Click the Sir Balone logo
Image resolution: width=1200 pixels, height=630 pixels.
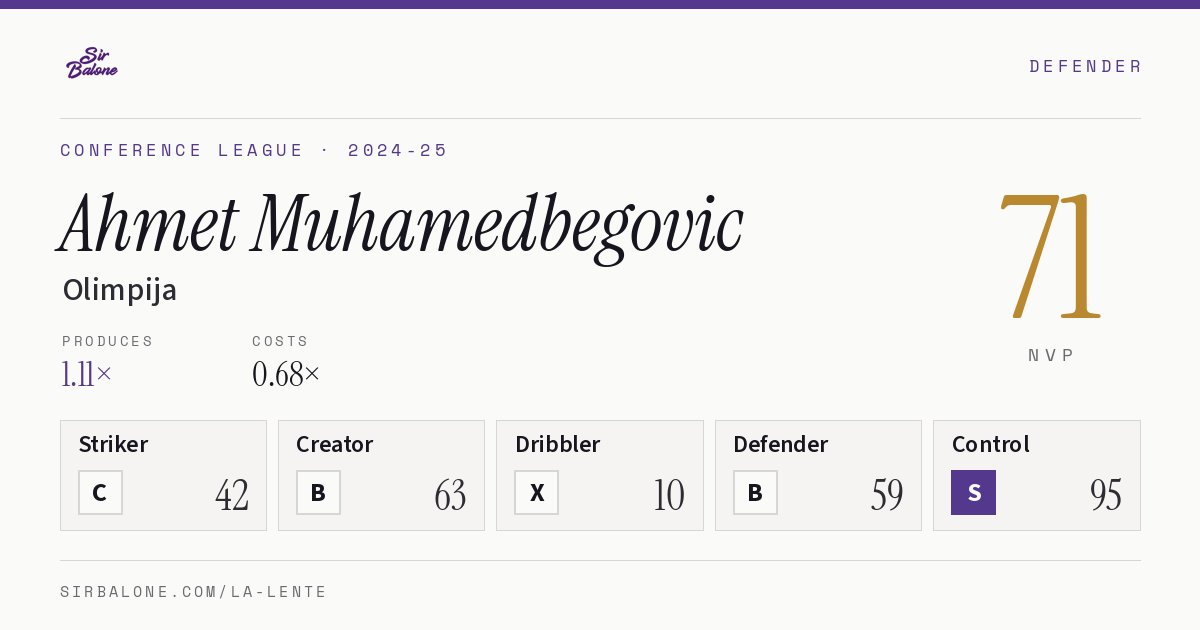click(x=92, y=63)
